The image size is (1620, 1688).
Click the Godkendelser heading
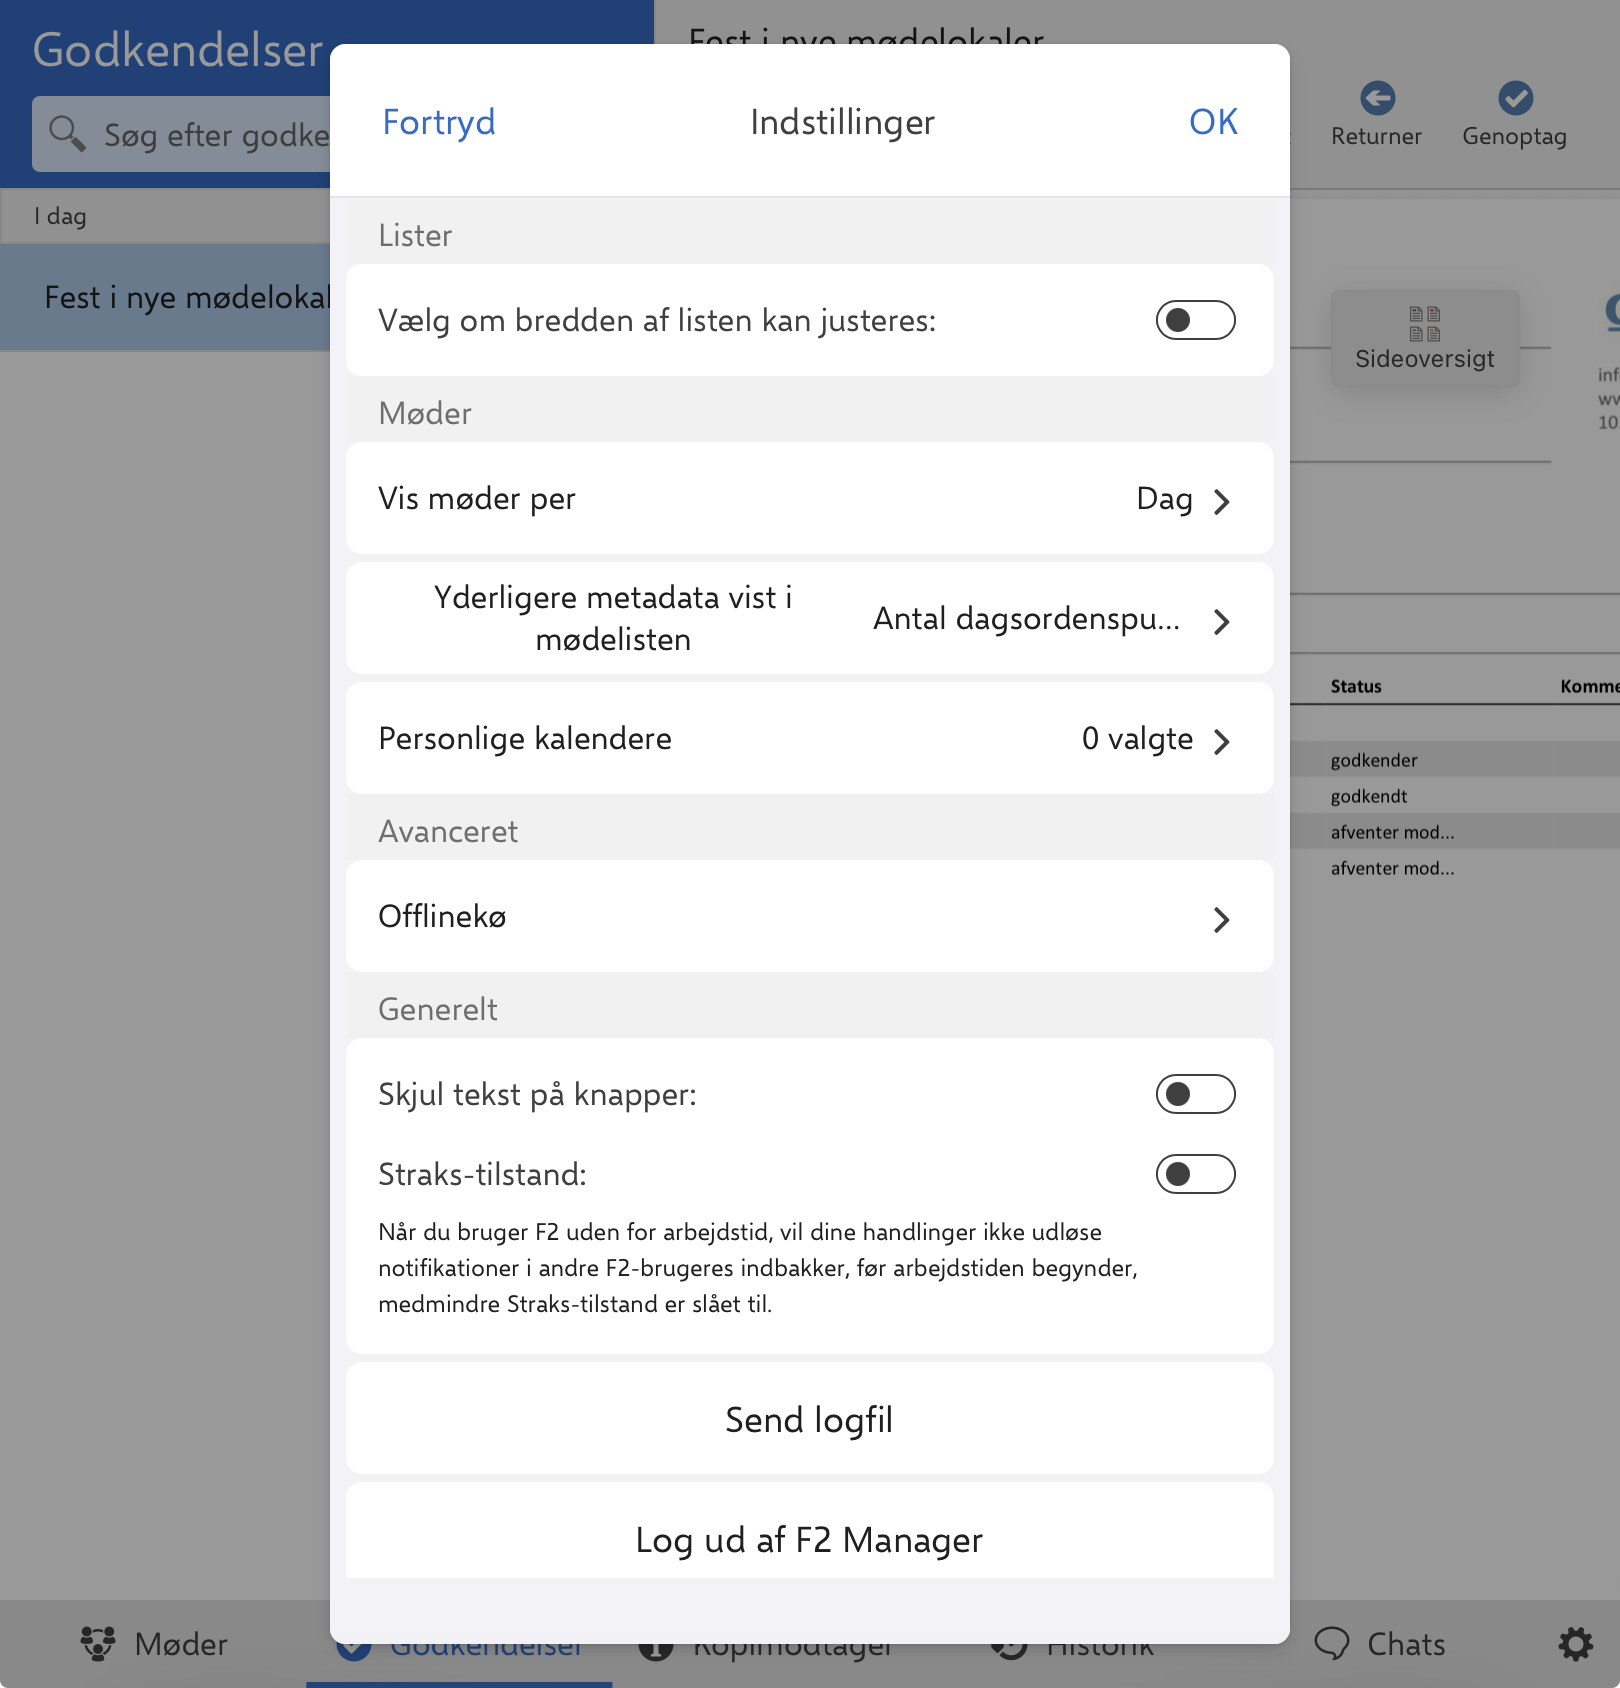pyautogui.click(x=178, y=50)
